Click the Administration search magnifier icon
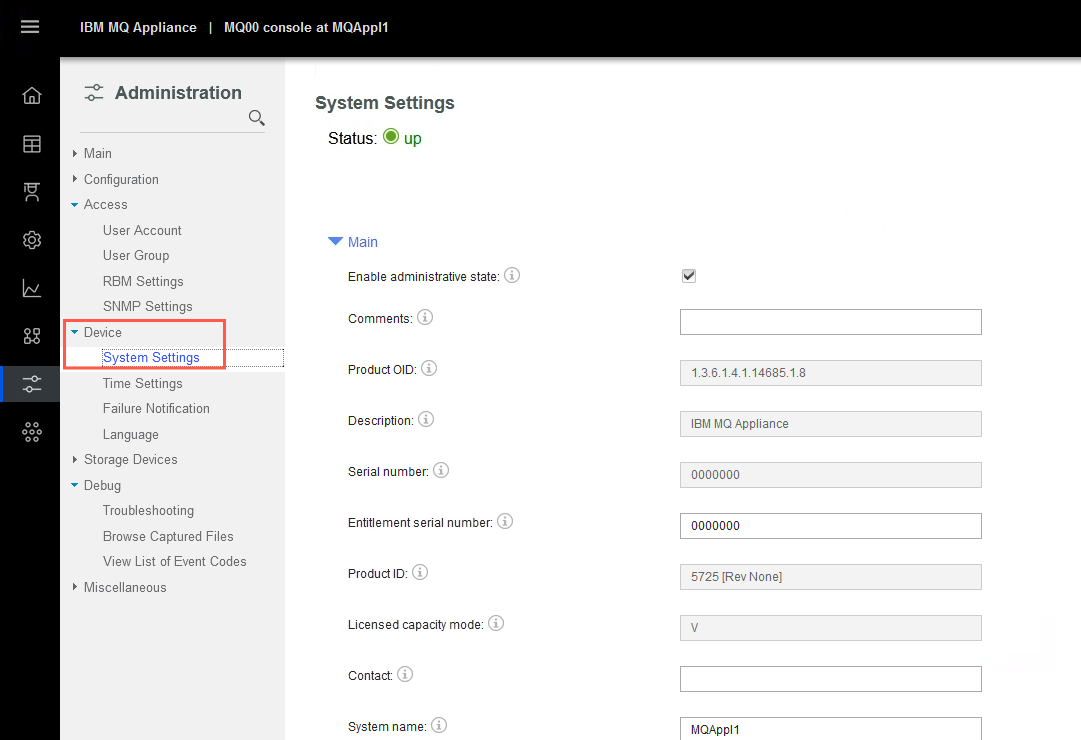This screenshot has height=740, width=1081. tap(256, 118)
